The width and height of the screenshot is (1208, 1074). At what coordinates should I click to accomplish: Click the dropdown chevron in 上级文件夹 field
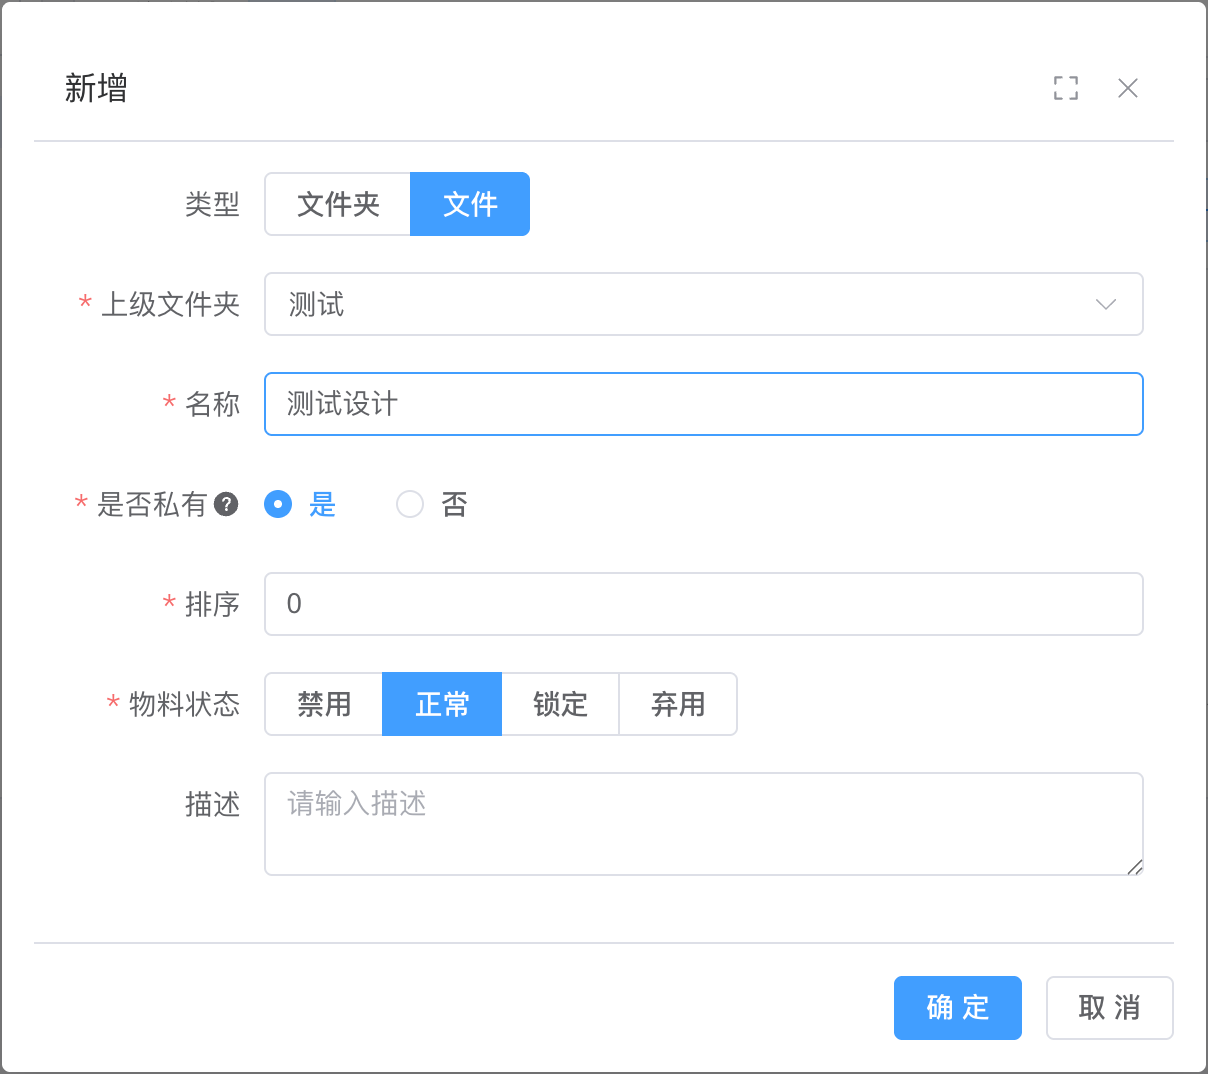pyautogui.click(x=1105, y=304)
